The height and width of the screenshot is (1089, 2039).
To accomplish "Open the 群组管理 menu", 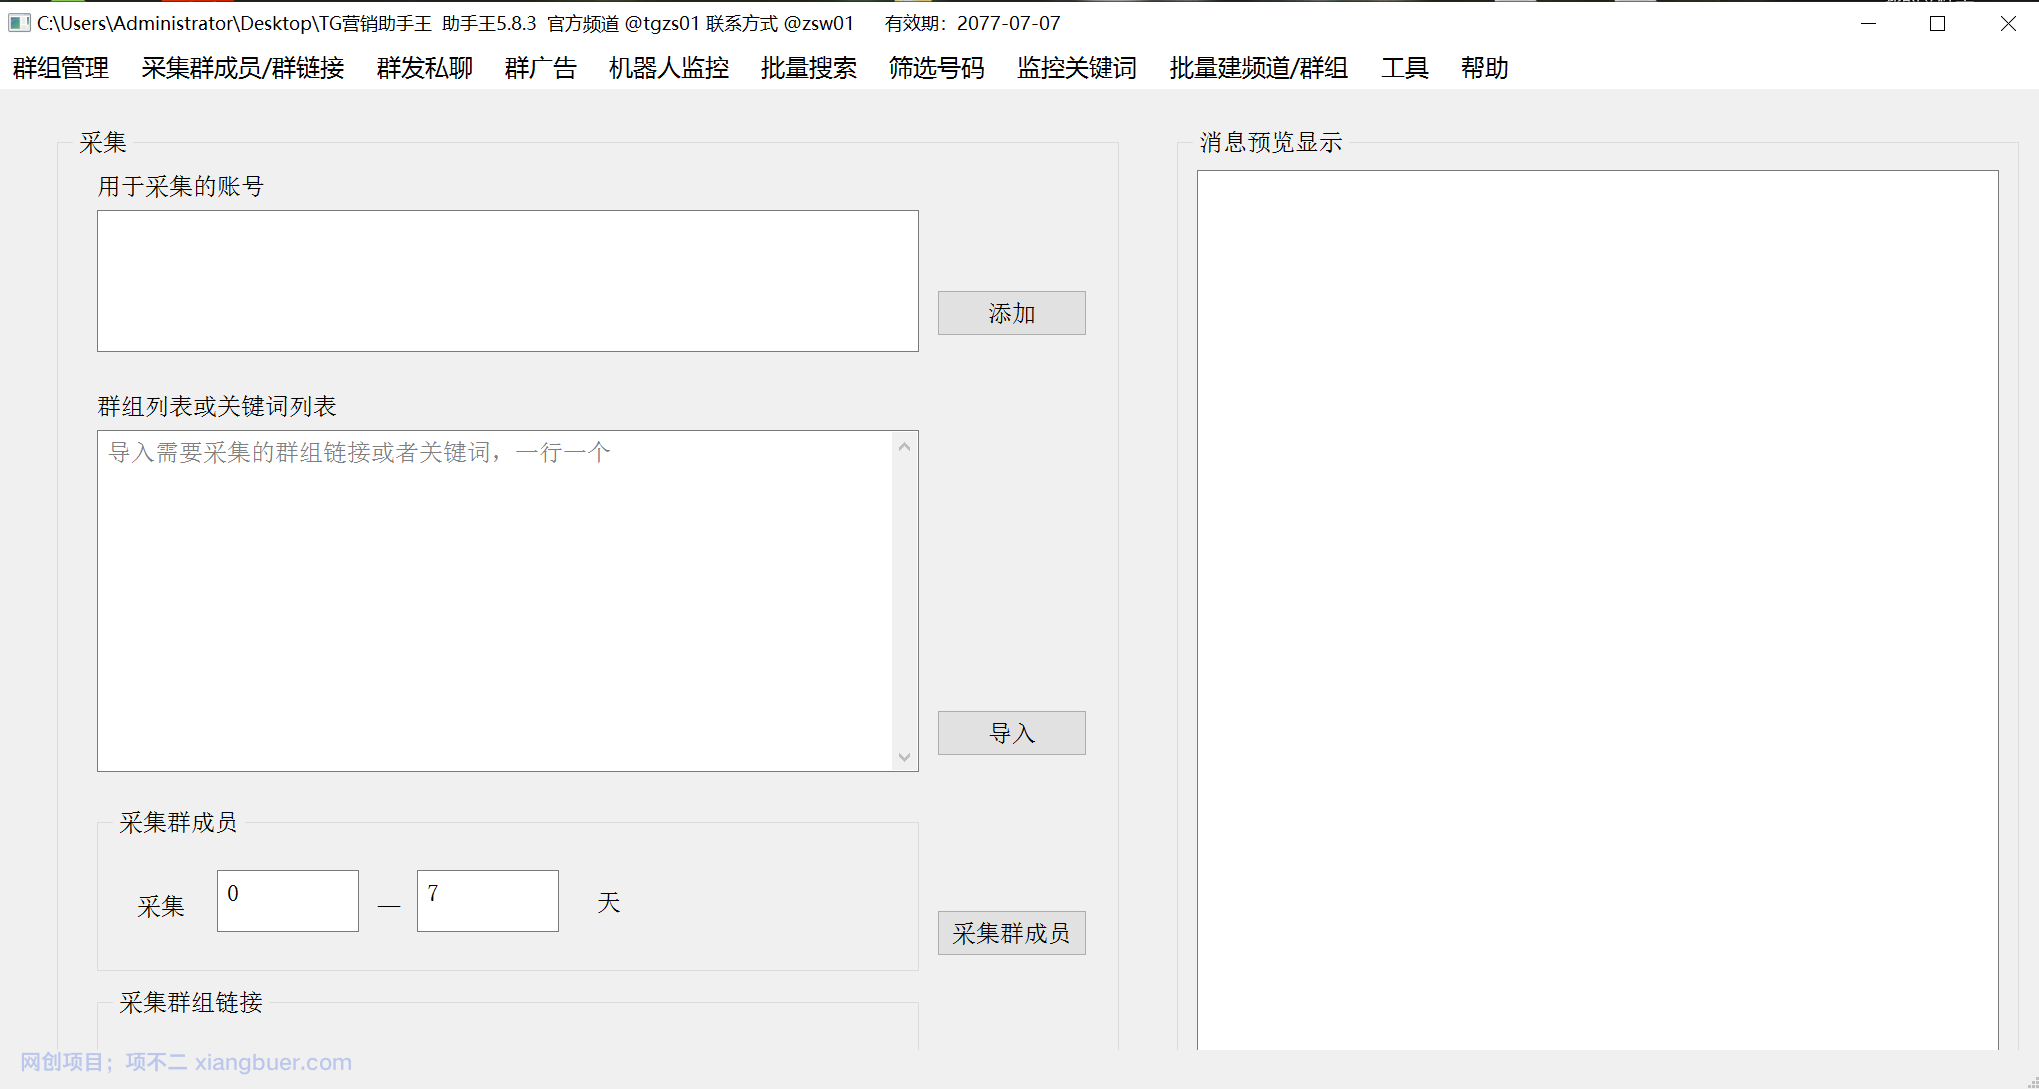I will [x=61, y=68].
